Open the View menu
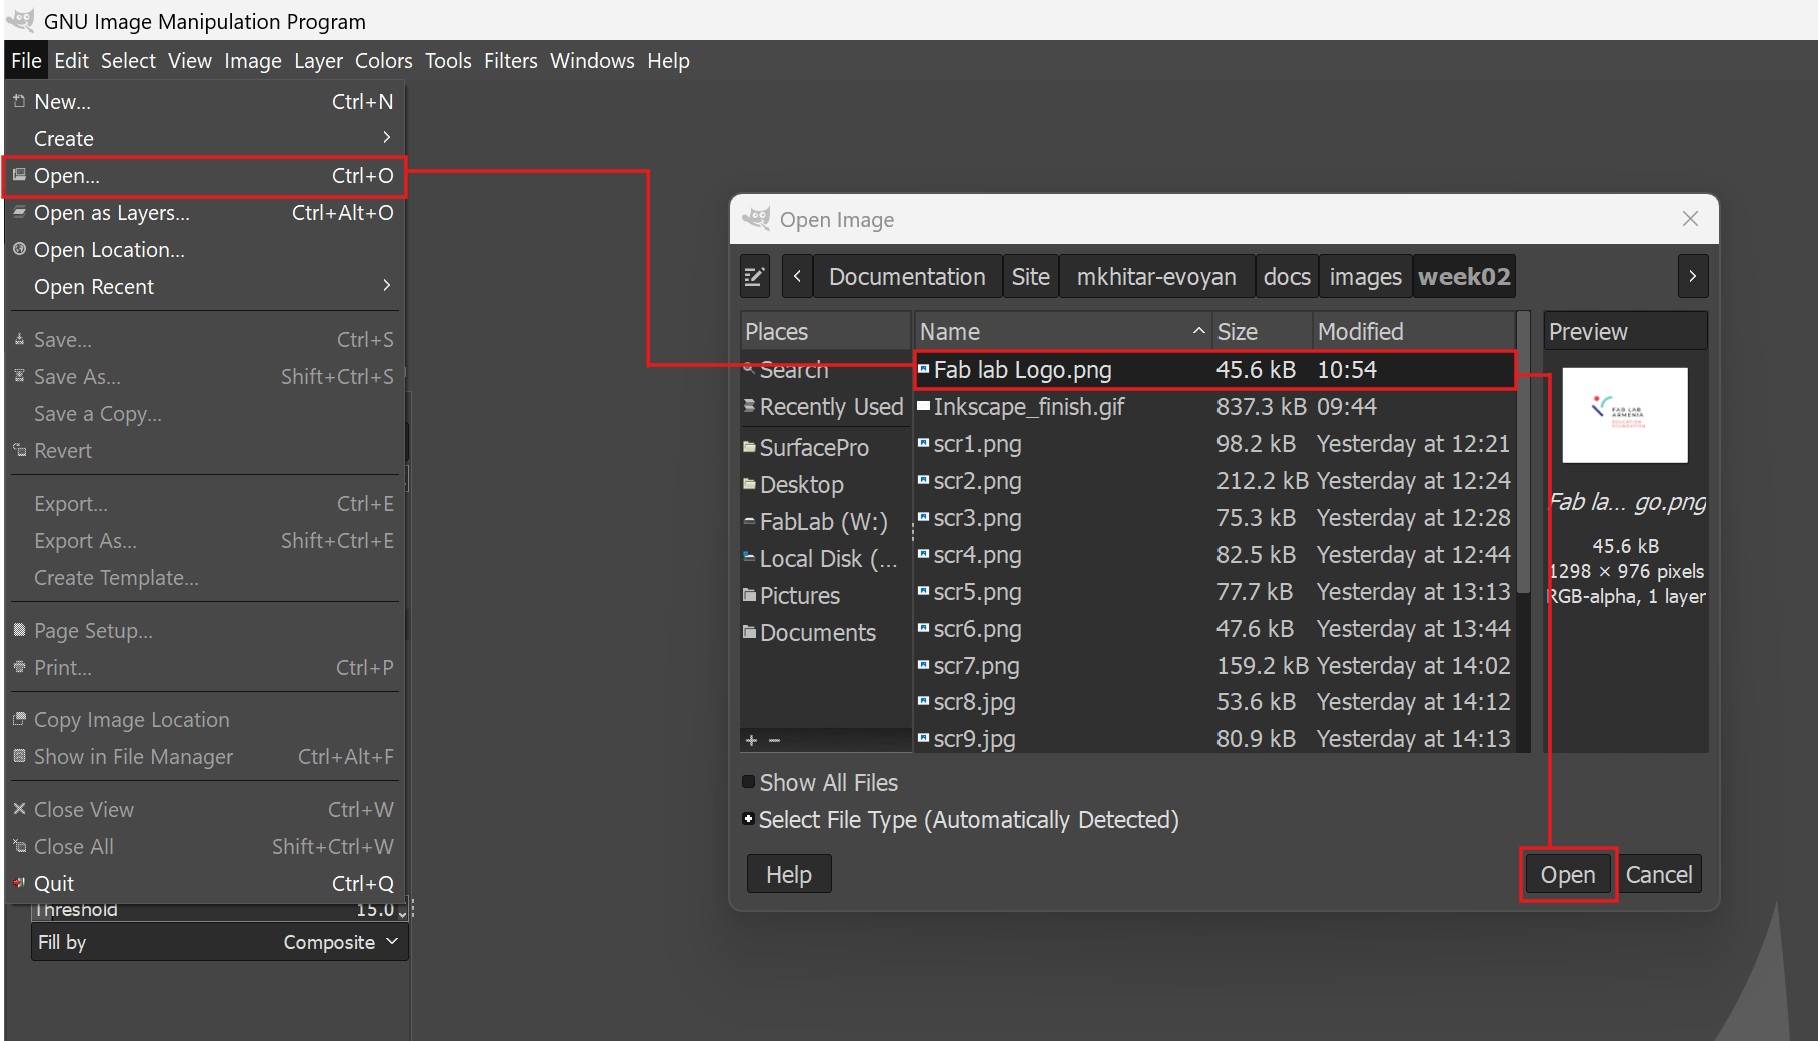Viewport: 1818px width, 1041px height. pyautogui.click(x=190, y=61)
